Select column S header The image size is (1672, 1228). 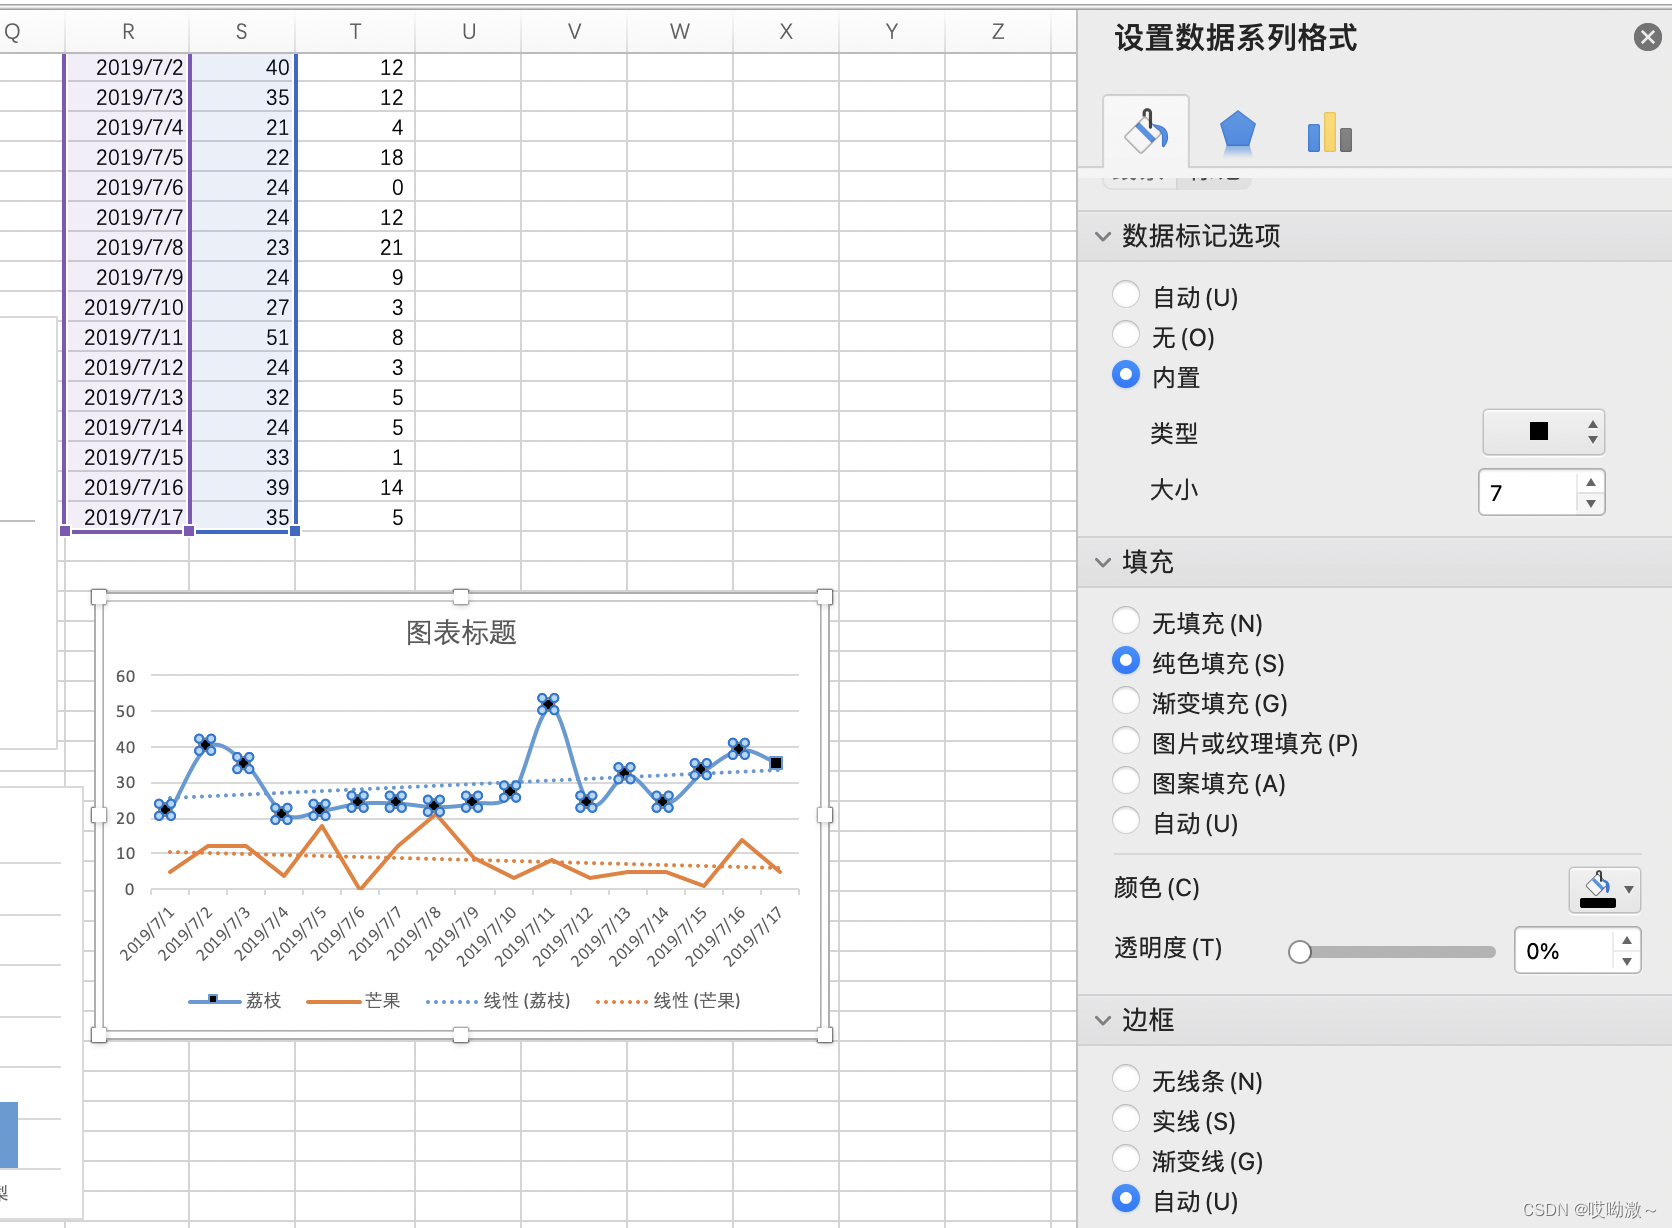[x=242, y=32]
